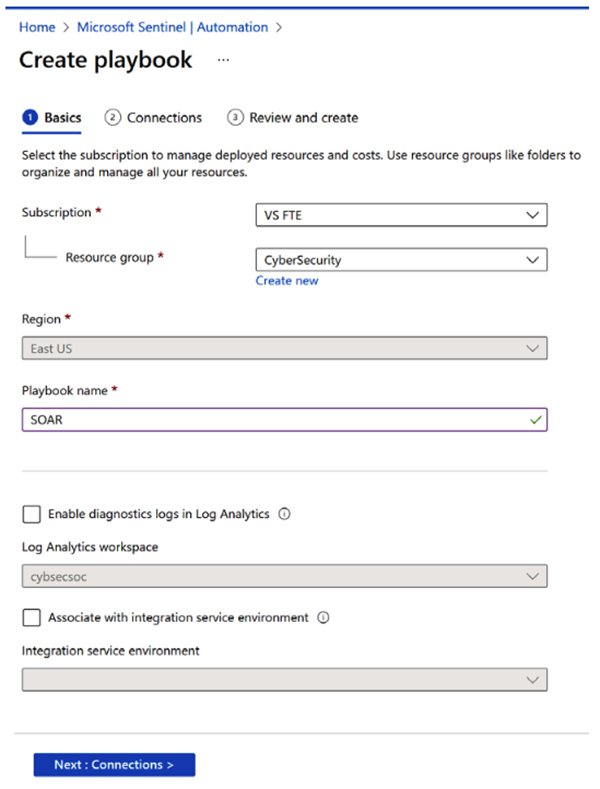Screen dimensions: 600x789
Task: Go to Review and create tab
Action: (x=303, y=118)
